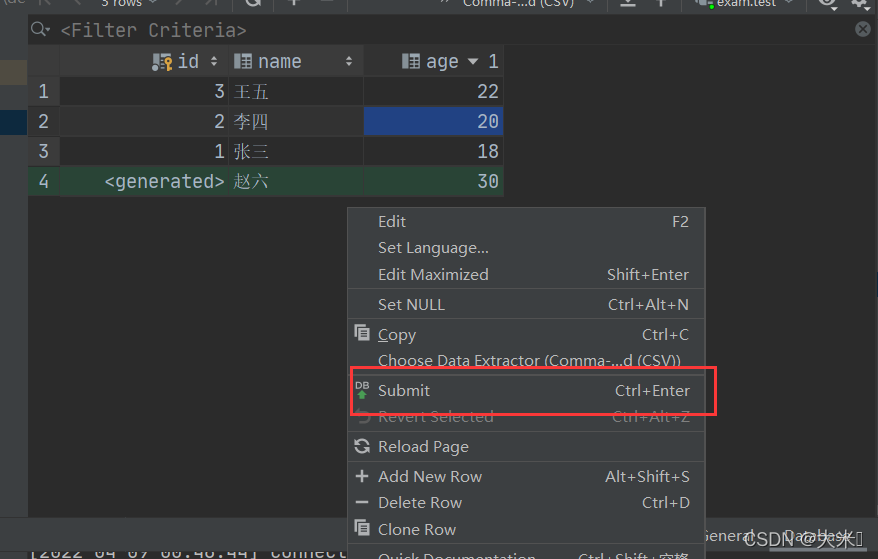Click the plus icon Add New Row entry
The height and width of the screenshot is (559, 878).
(x=526, y=477)
